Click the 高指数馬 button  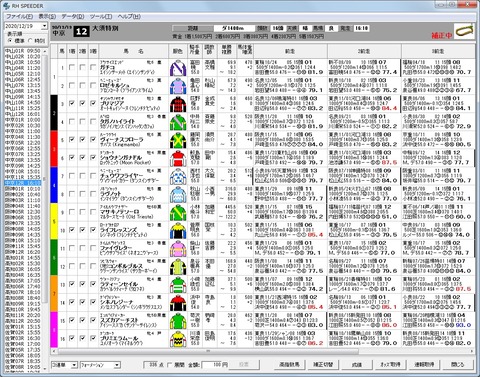[289, 365]
